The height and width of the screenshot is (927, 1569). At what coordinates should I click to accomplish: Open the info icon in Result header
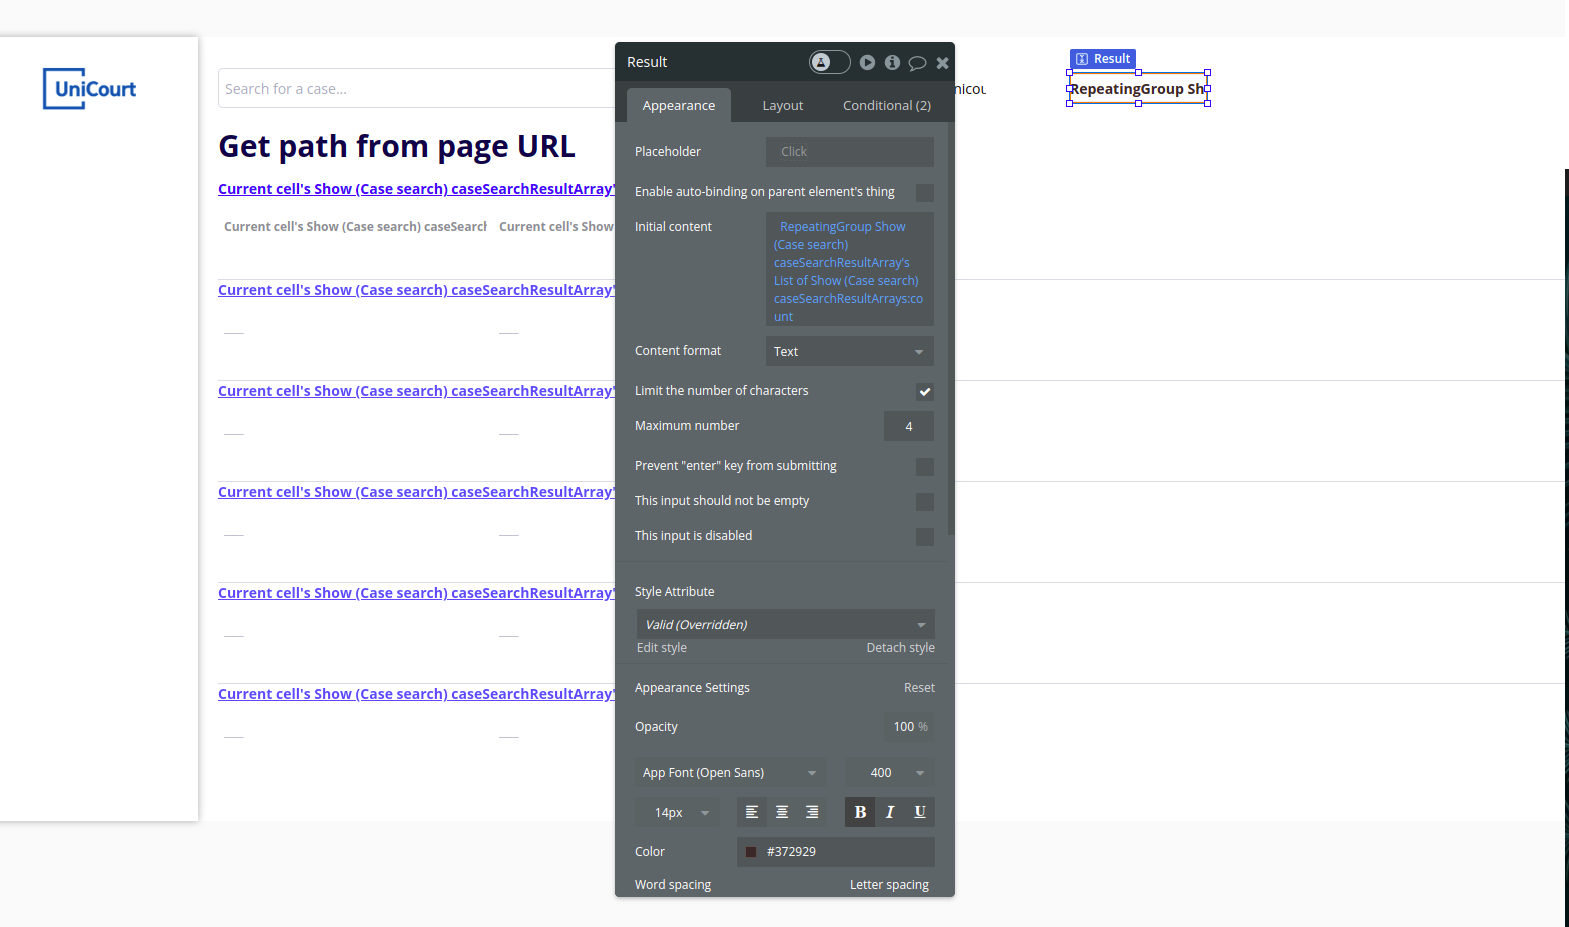pos(892,62)
